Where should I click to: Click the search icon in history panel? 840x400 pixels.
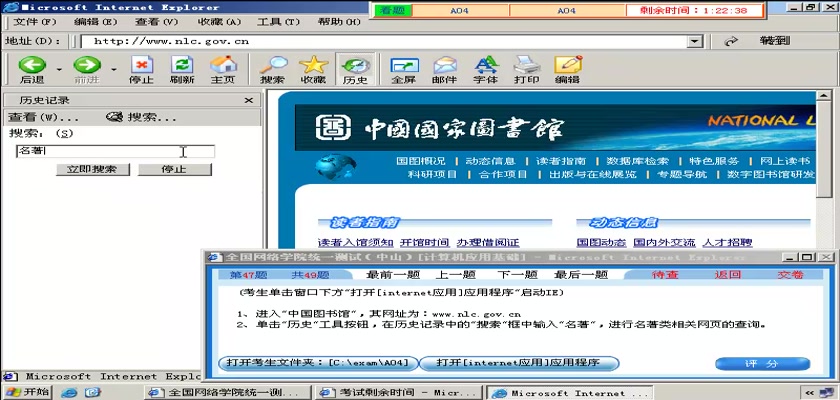[114, 117]
